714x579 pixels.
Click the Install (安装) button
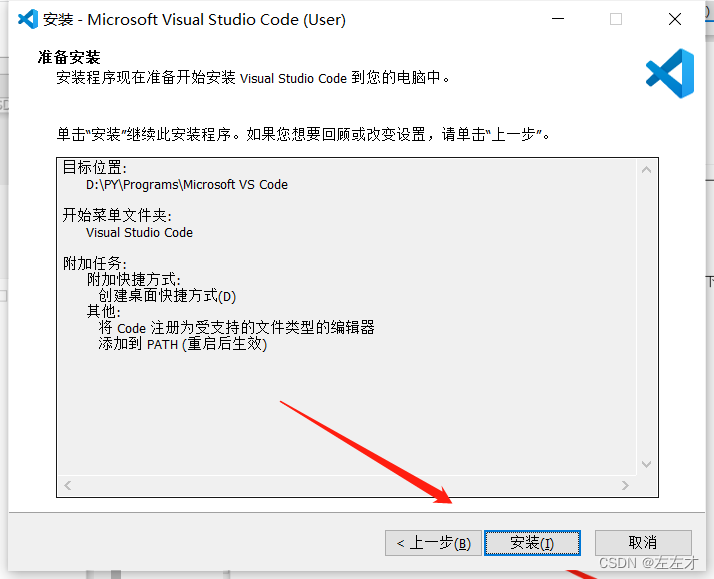(x=532, y=543)
